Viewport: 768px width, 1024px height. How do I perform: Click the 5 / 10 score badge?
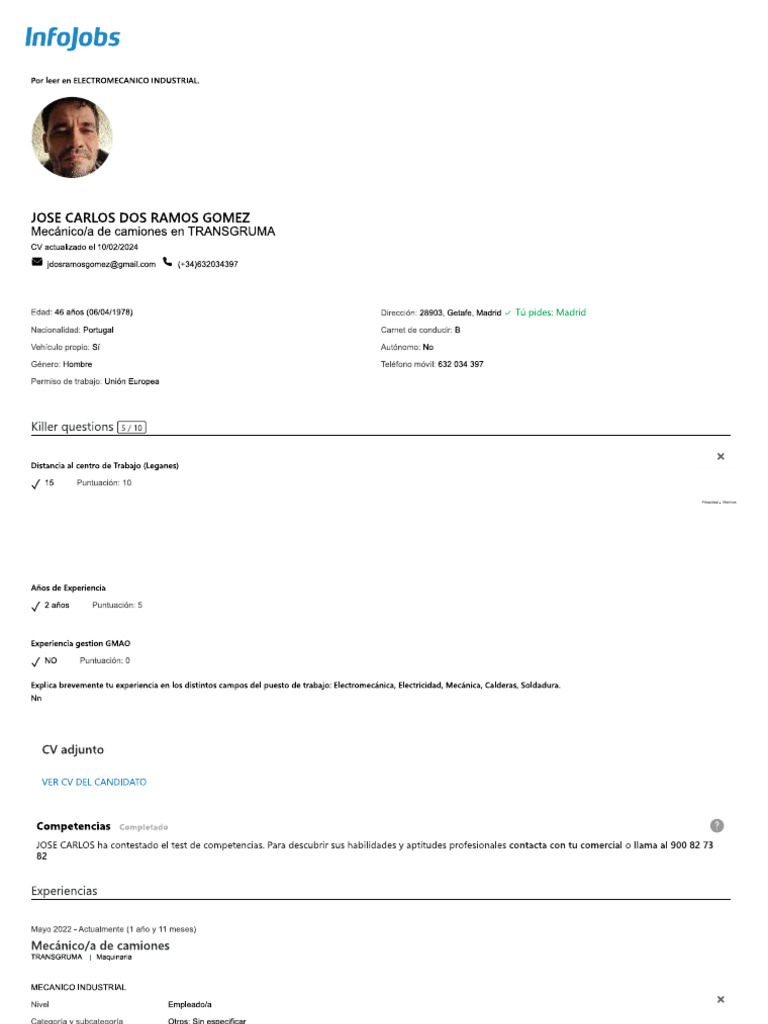click(132, 427)
